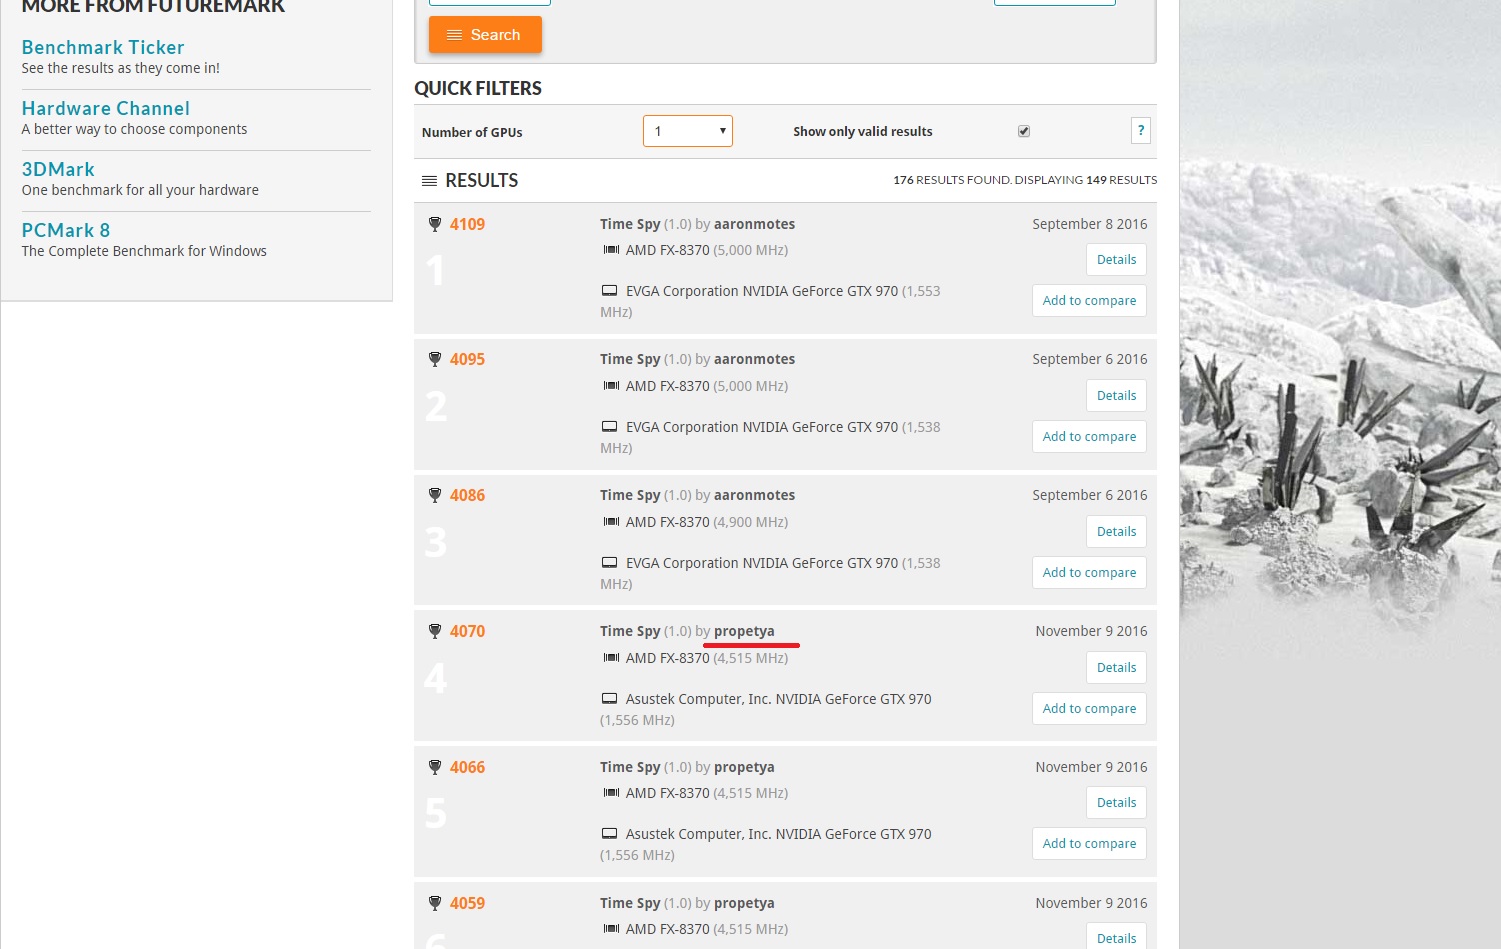The width and height of the screenshot is (1501, 949).
Task: Click CPU icon in score 4070 result
Action: point(611,658)
